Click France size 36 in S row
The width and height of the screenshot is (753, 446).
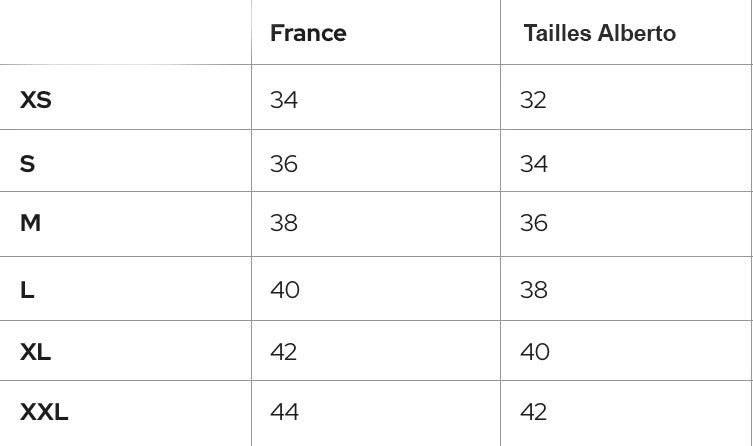[x=284, y=163]
